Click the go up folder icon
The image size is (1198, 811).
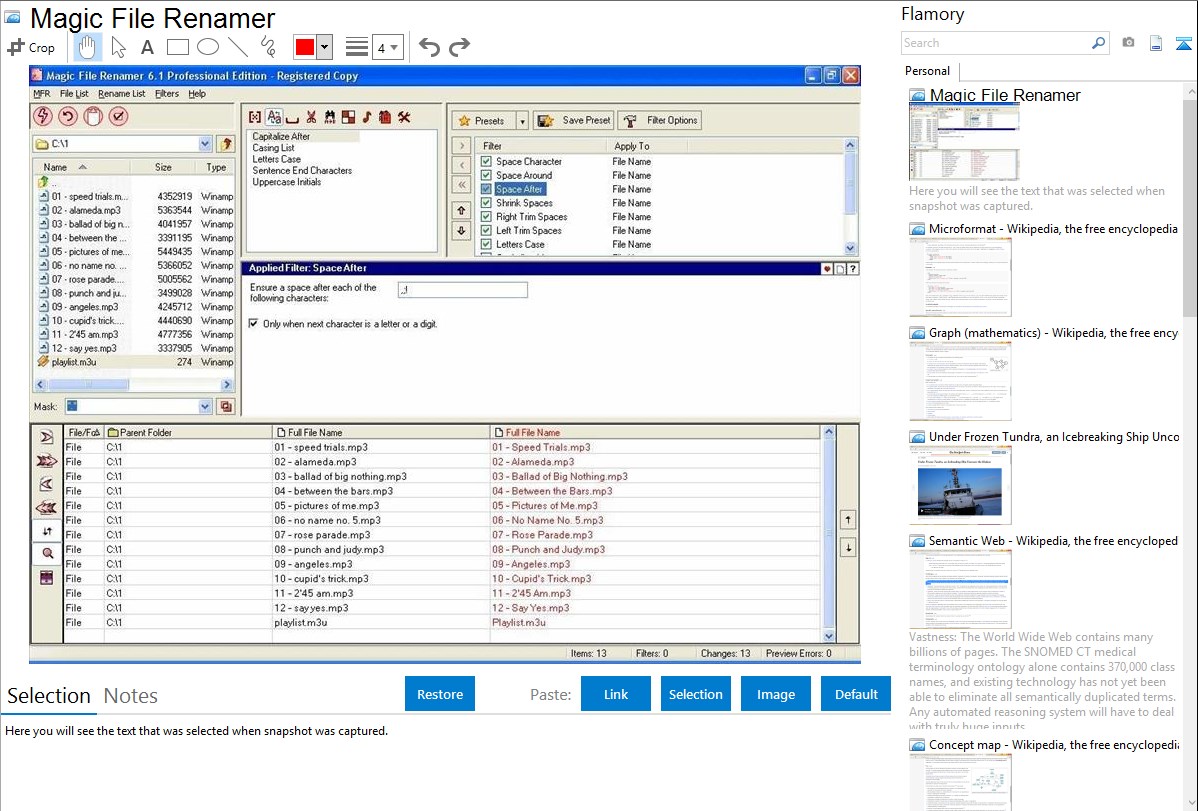[225, 144]
